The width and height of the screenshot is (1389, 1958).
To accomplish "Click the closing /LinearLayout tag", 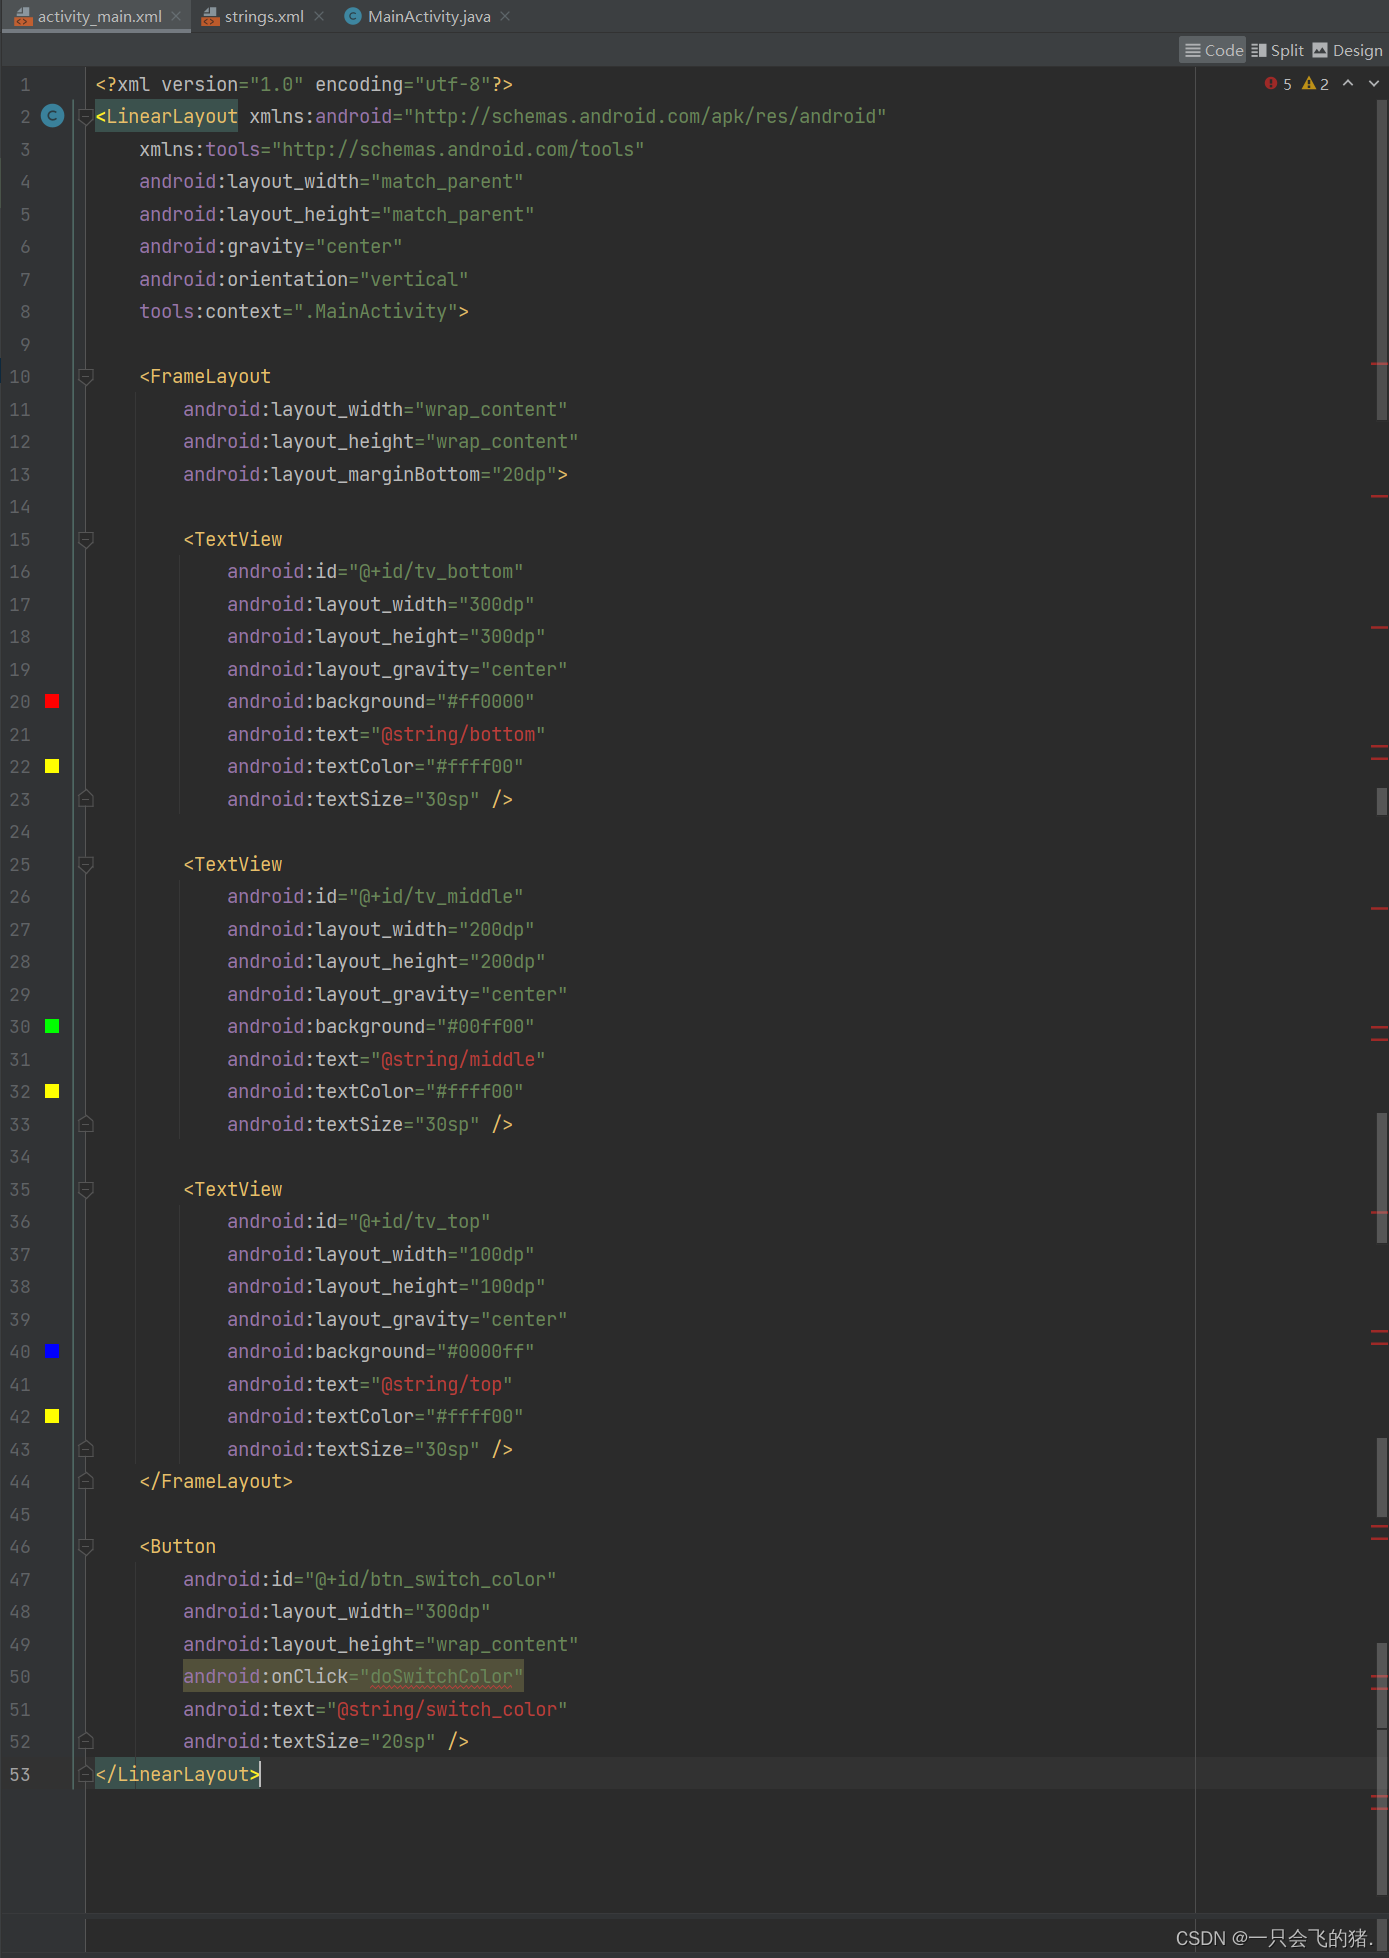I will [178, 1774].
